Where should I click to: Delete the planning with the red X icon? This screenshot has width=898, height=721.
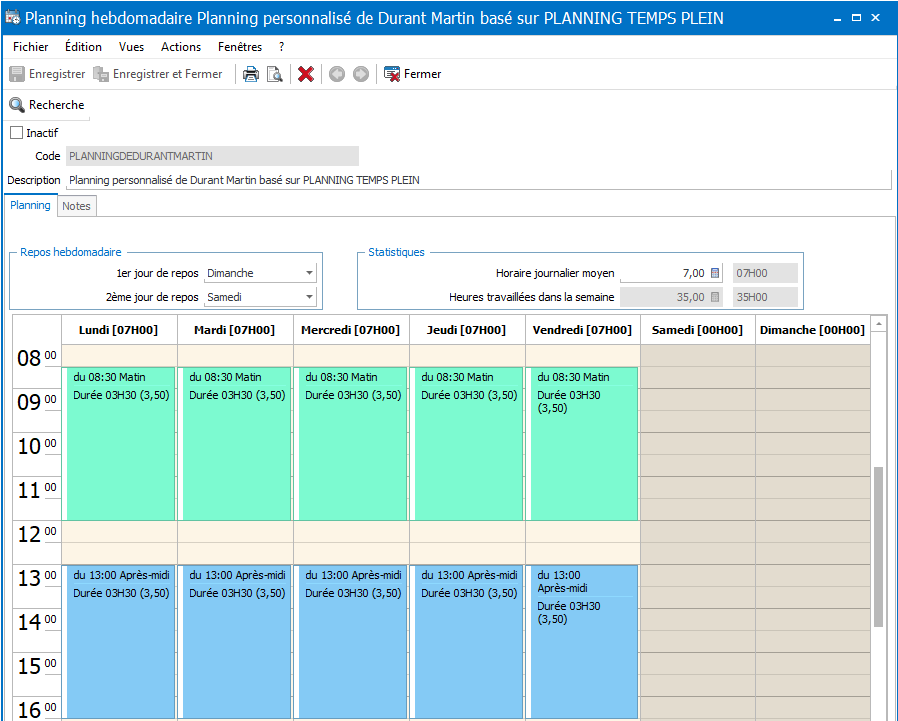[x=306, y=74]
